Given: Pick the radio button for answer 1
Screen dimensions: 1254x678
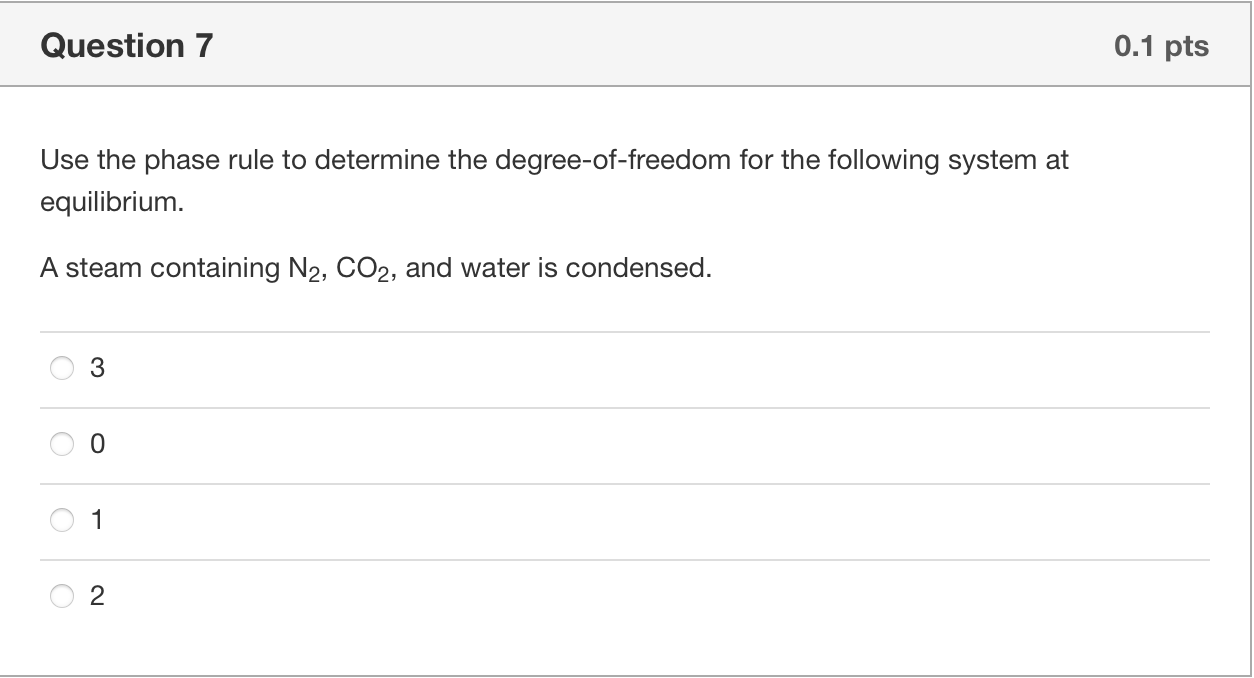Looking at the screenshot, I should (62, 521).
